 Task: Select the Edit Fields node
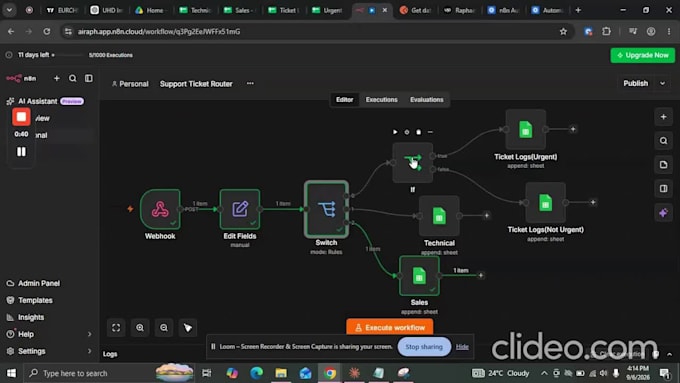[x=240, y=209]
